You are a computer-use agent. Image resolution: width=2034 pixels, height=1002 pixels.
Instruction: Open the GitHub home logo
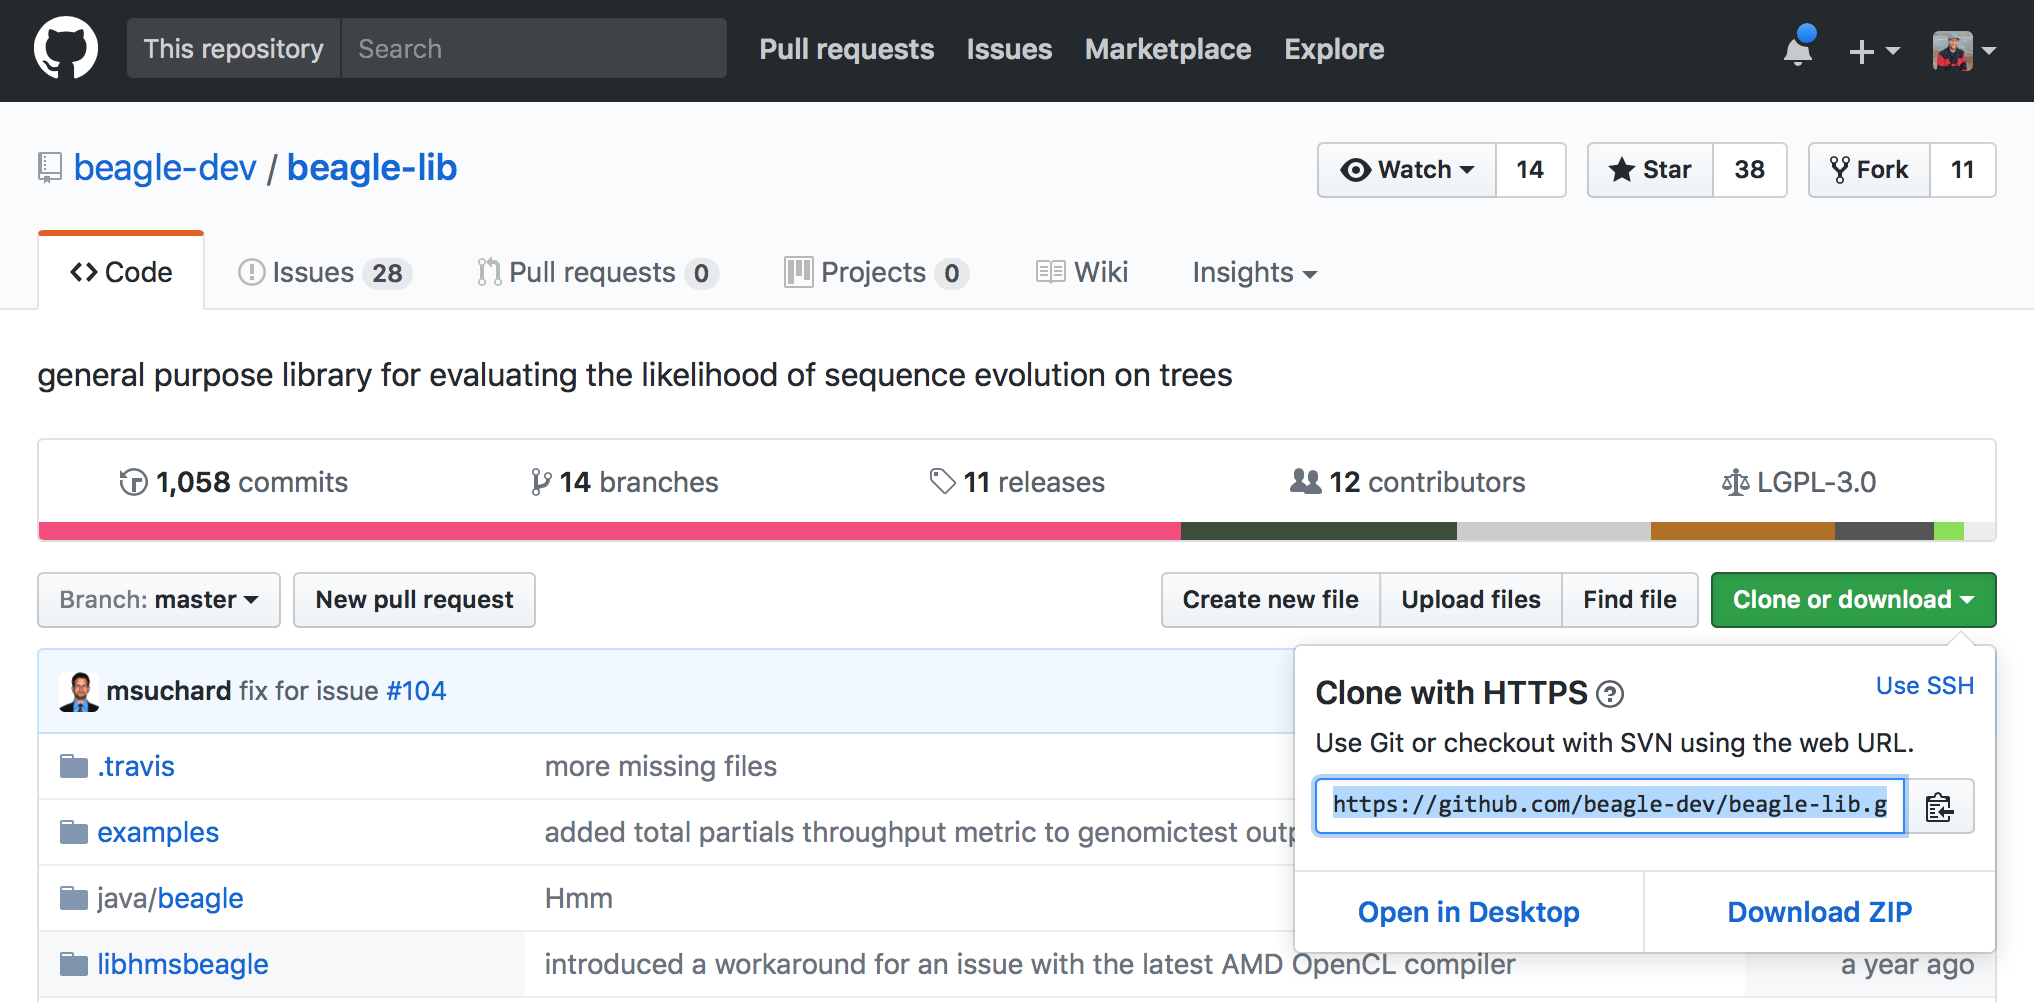point(66,48)
